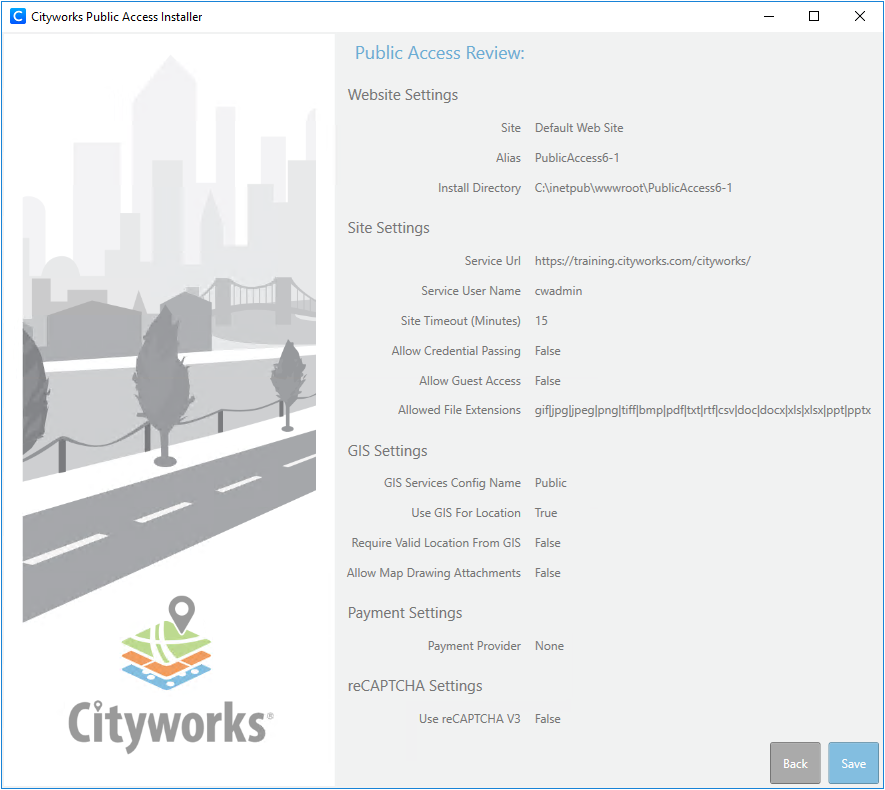Click the Install Directory path text

coord(633,188)
